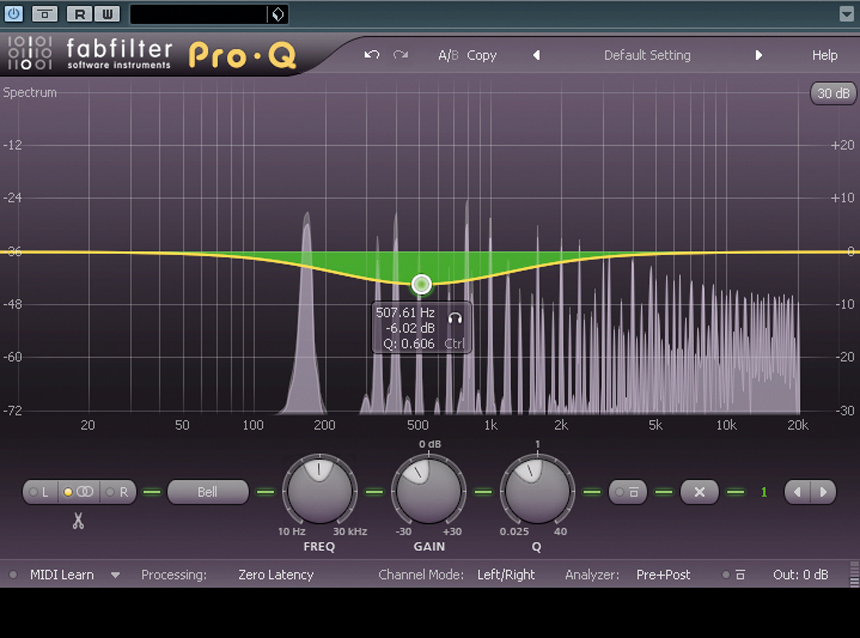Click the Spectrum label
This screenshot has height=638, width=860.
click(30, 93)
